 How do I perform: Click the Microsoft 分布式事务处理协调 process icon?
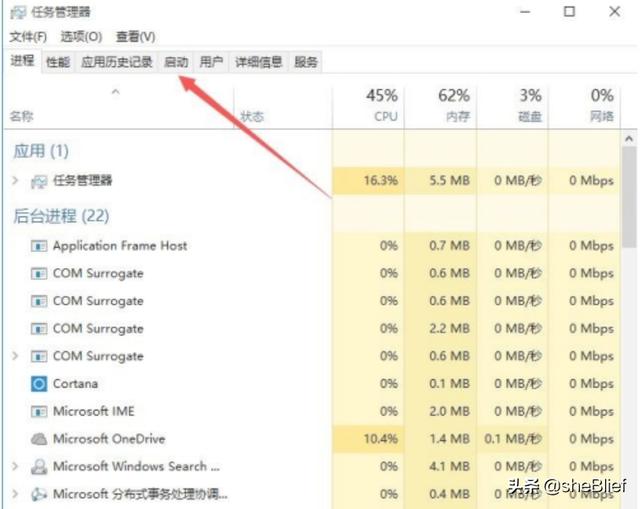coord(39,494)
